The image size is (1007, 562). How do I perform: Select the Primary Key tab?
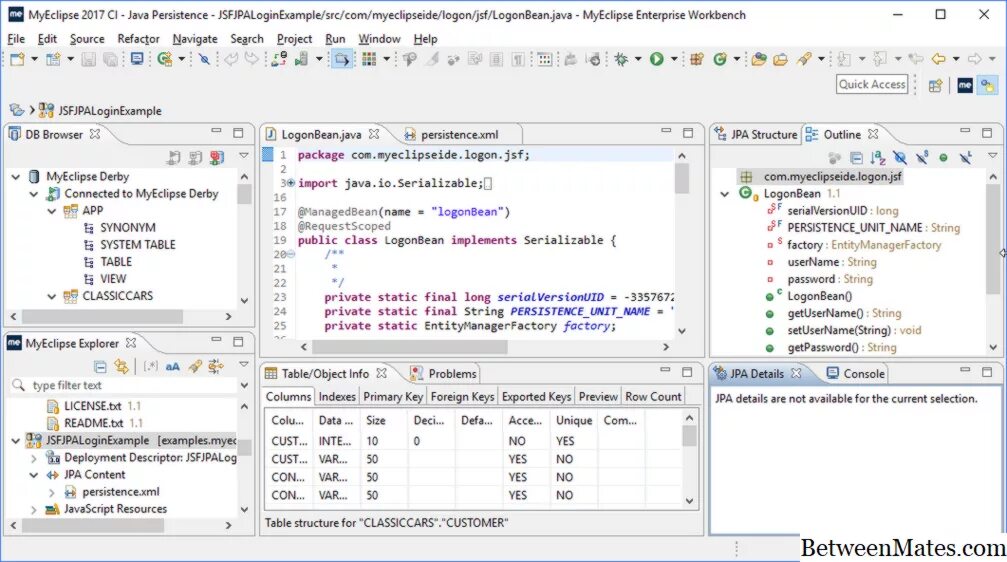pyautogui.click(x=393, y=397)
